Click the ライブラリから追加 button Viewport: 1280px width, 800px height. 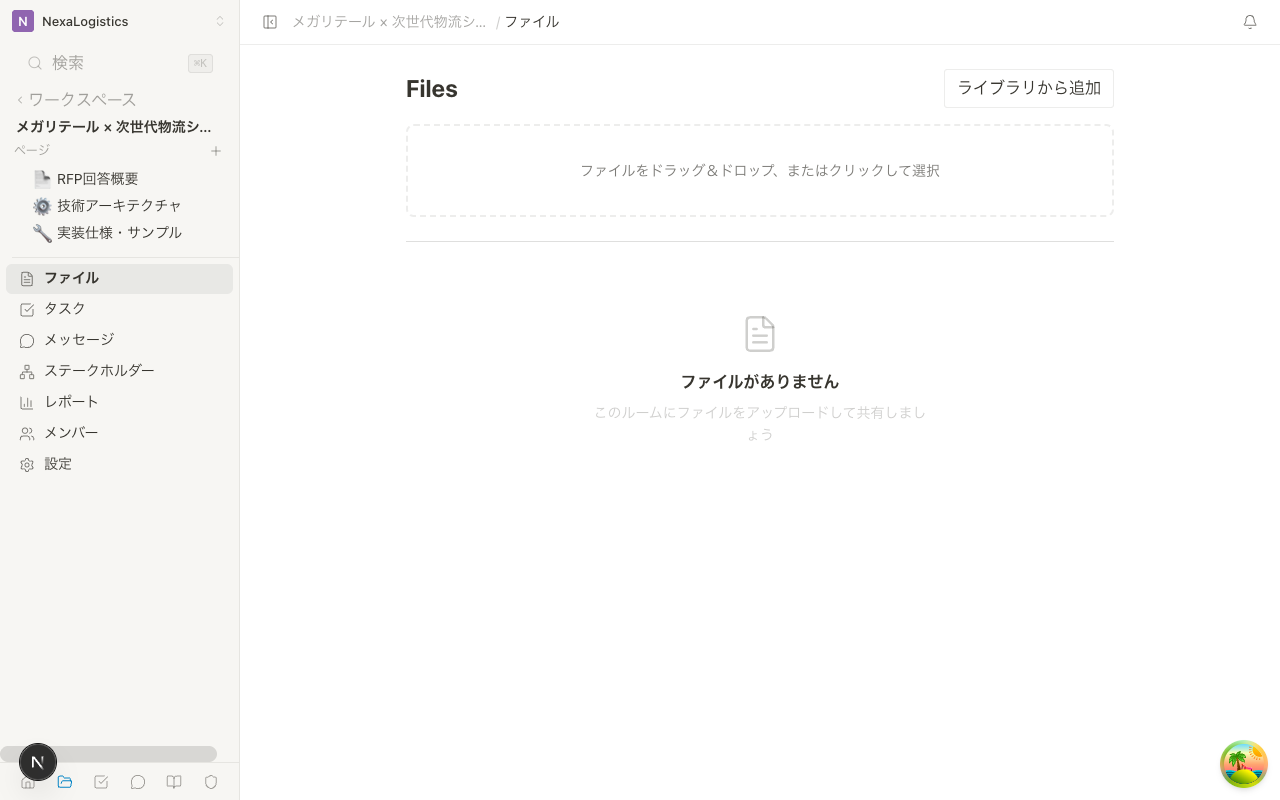click(1028, 88)
